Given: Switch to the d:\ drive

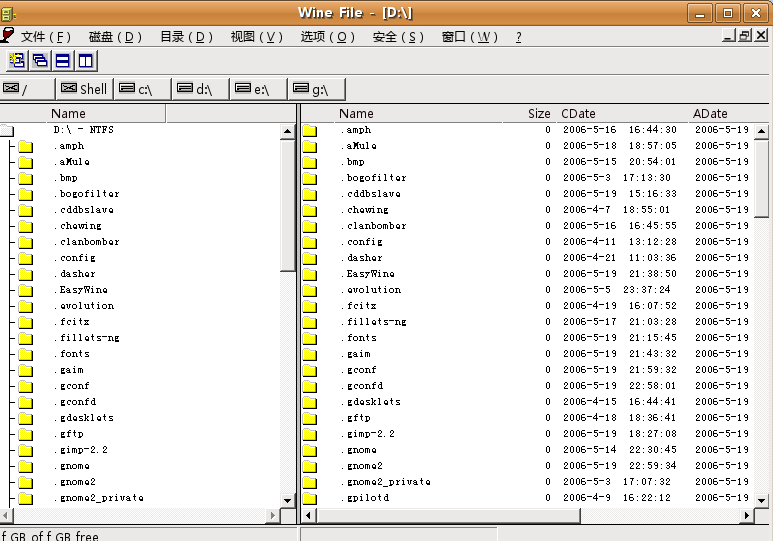Looking at the screenshot, I should 201,89.
